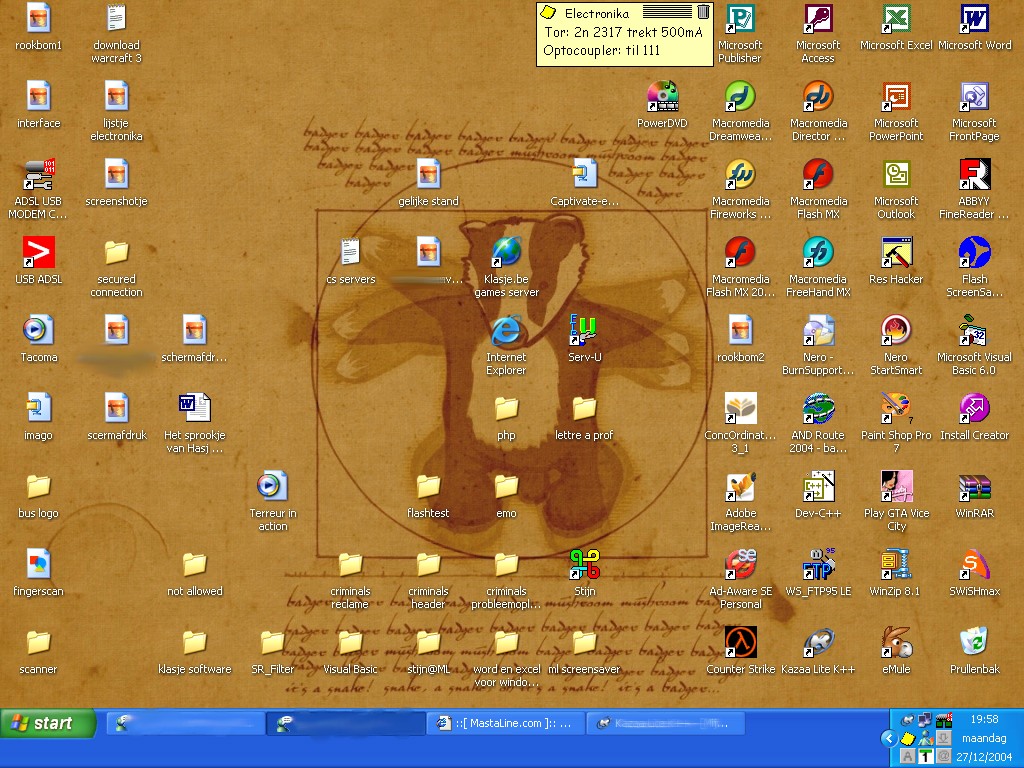This screenshot has height=768, width=1024.
Task: Open the Prullenbak recycle bin
Action: click(x=974, y=644)
